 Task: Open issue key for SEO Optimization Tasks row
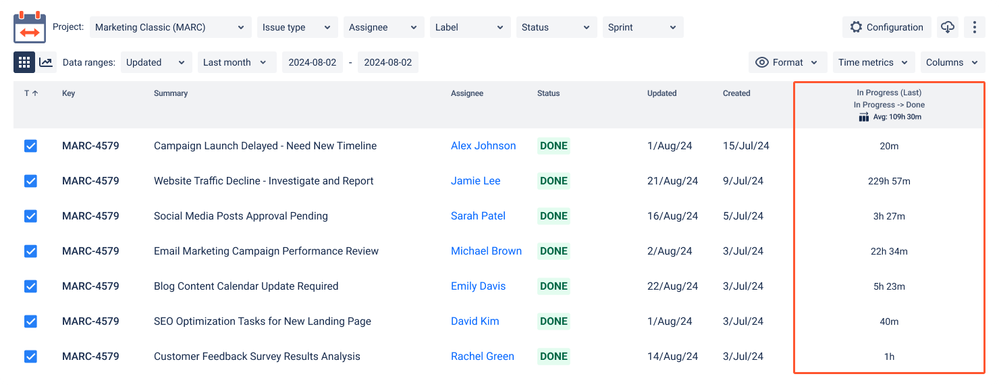click(90, 321)
